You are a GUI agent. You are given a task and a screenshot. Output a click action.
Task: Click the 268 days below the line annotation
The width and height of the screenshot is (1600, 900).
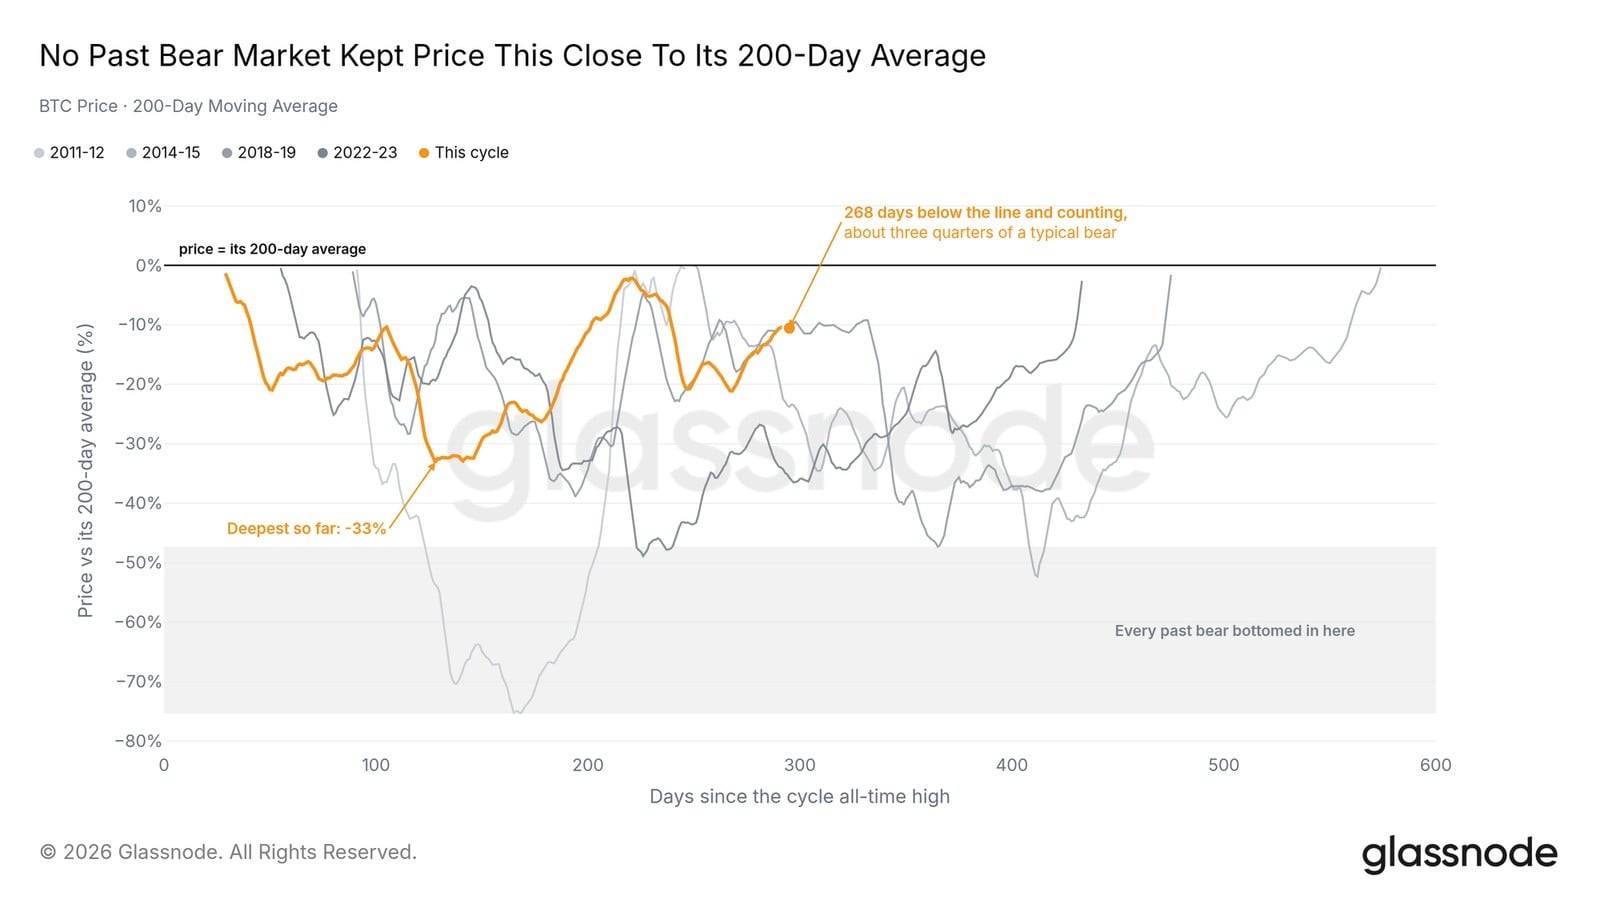pyautogui.click(x=985, y=222)
